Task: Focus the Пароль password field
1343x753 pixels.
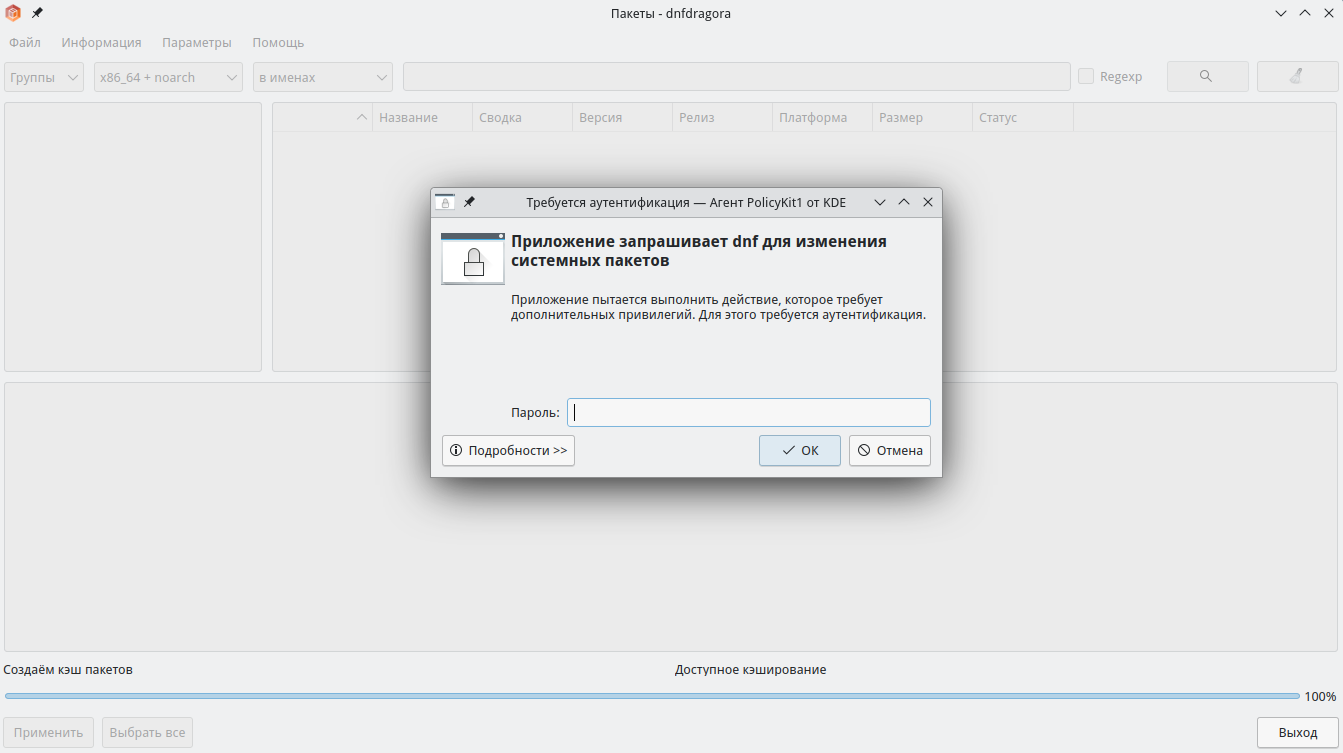Action: 749,412
